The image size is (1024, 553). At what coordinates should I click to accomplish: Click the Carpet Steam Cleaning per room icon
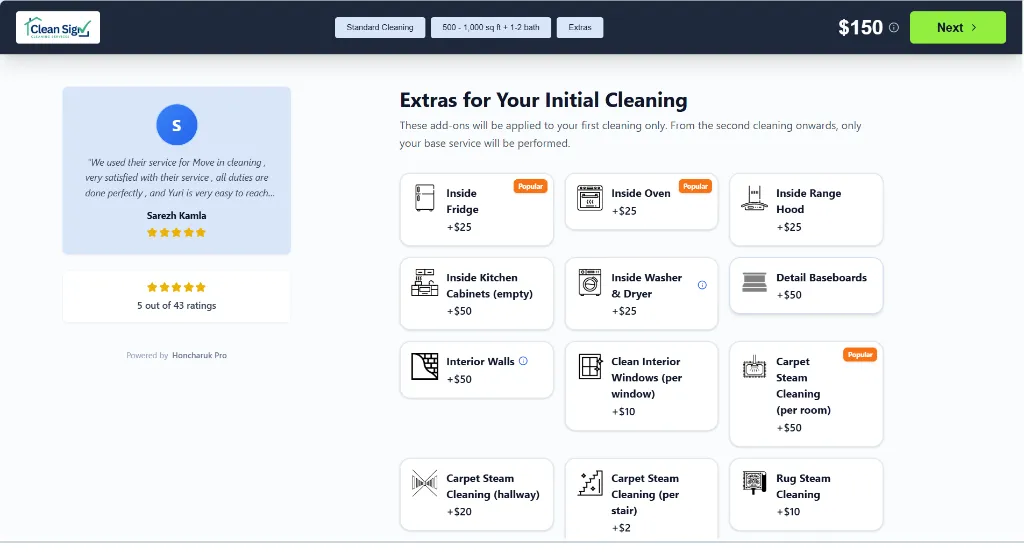754,367
